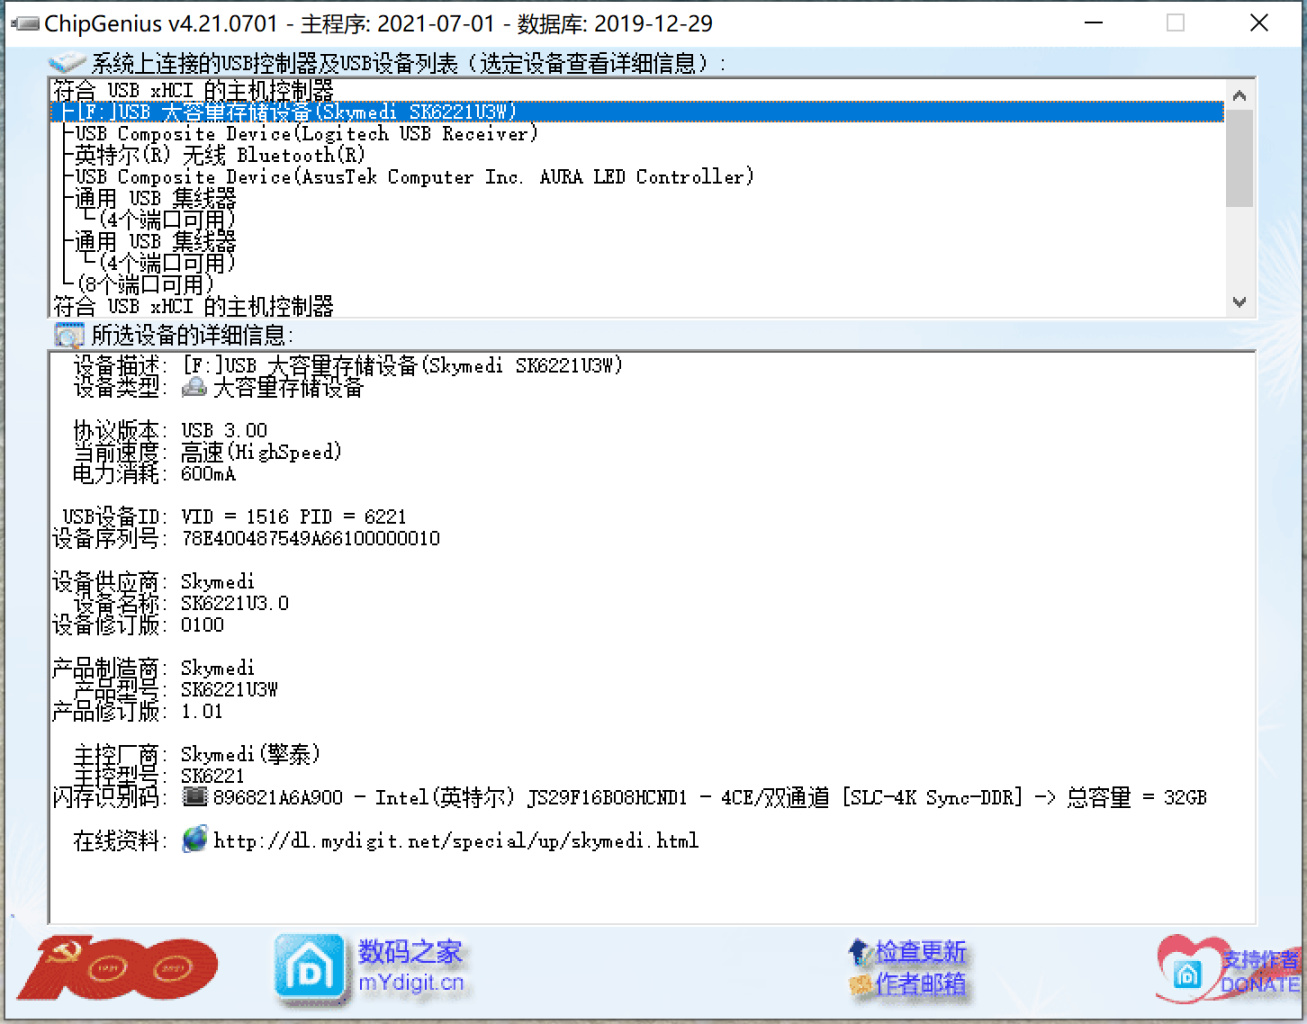This screenshot has height=1024, width=1307.
Task: Click the VID = 1516 PID = 6221 value
Action: (x=293, y=517)
